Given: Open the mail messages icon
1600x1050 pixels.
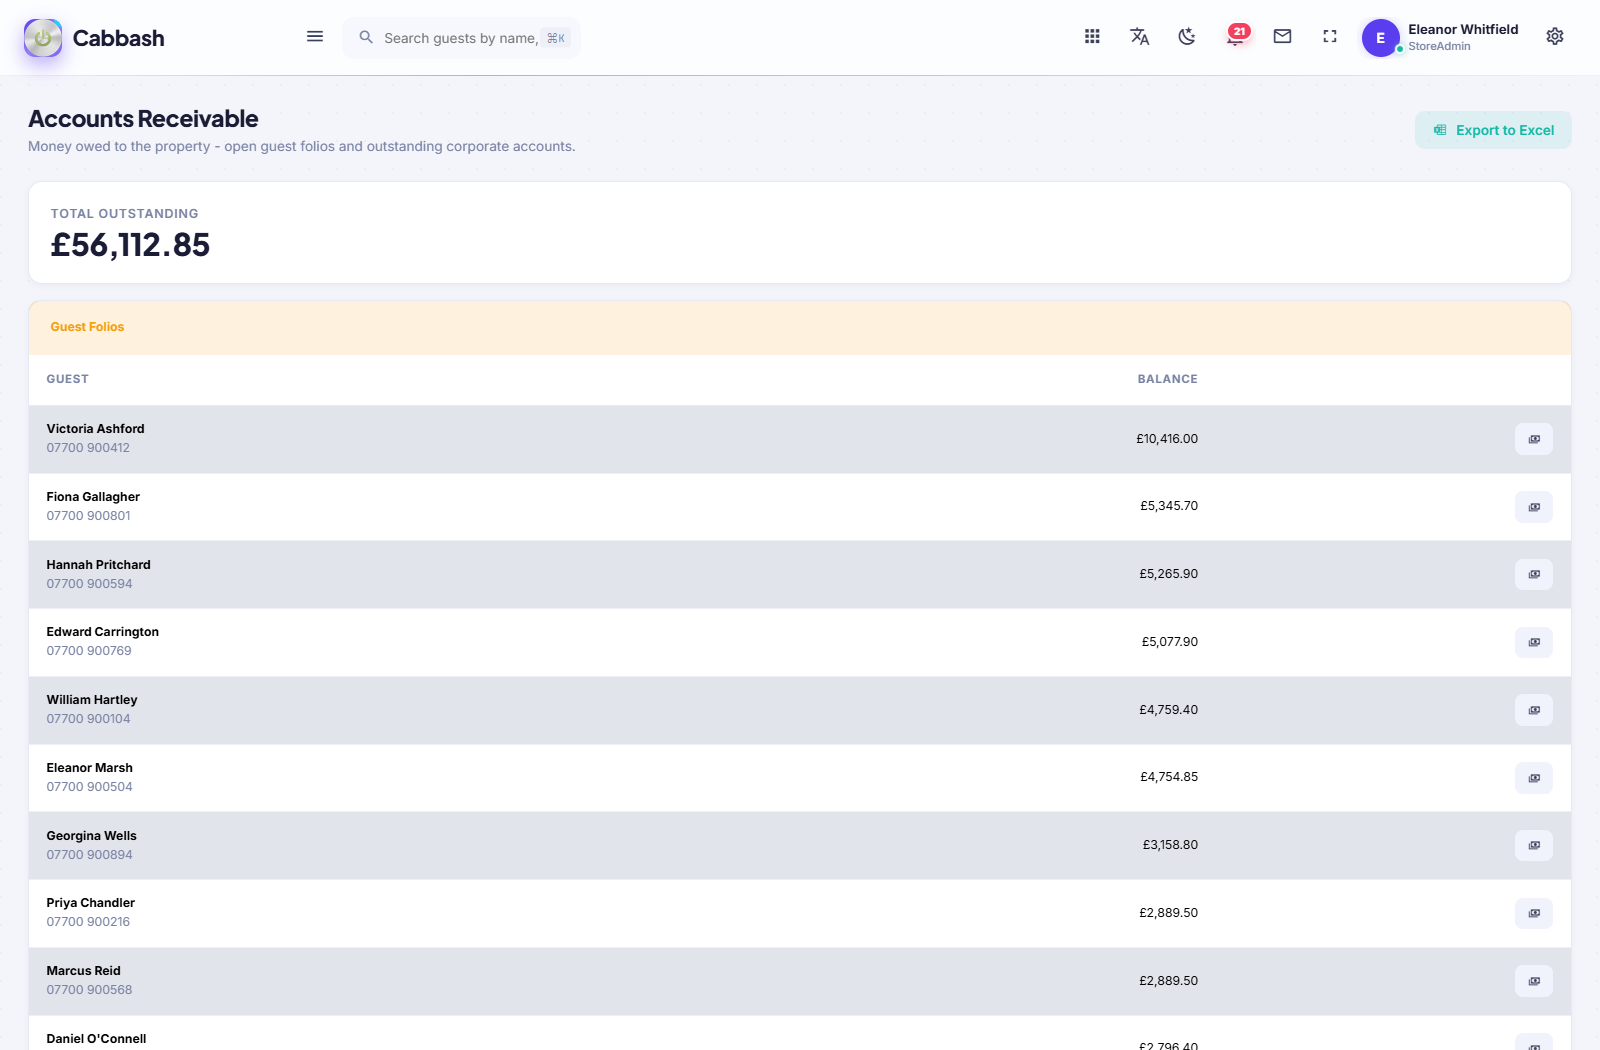Looking at the screenshot, I should click(x=1282, y=36).
